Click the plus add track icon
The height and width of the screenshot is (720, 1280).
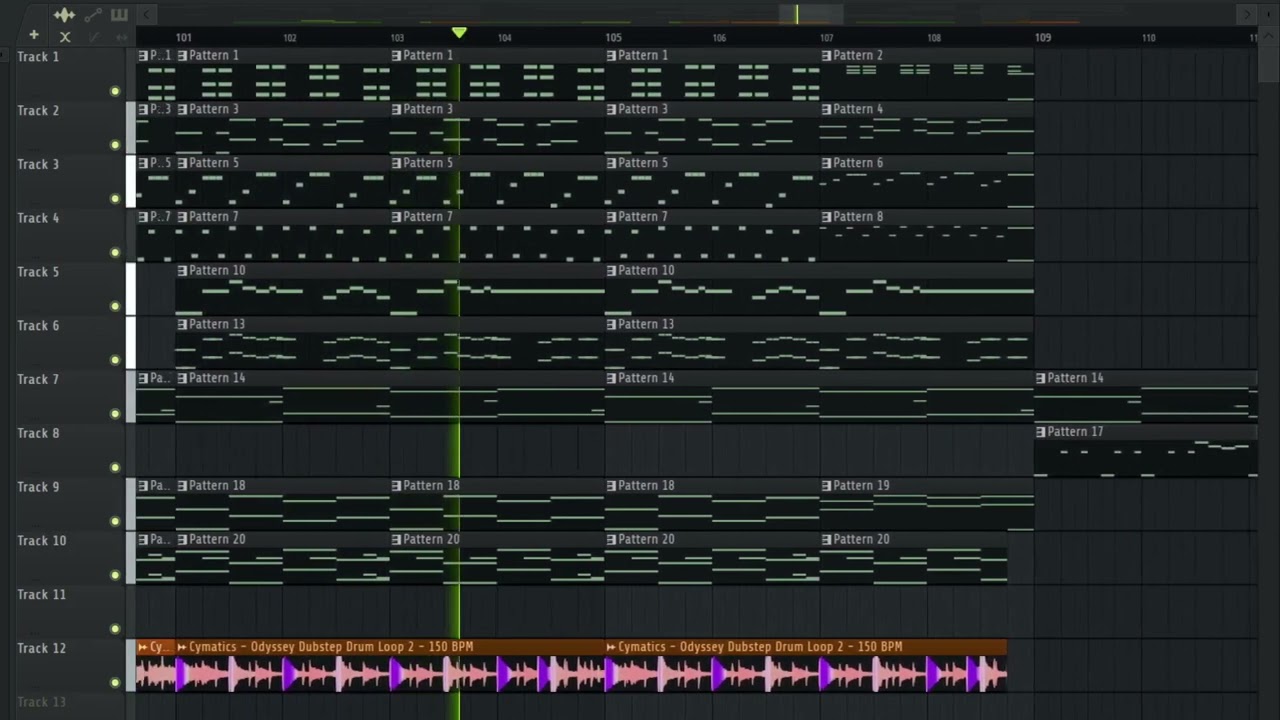tap(34, 36)
